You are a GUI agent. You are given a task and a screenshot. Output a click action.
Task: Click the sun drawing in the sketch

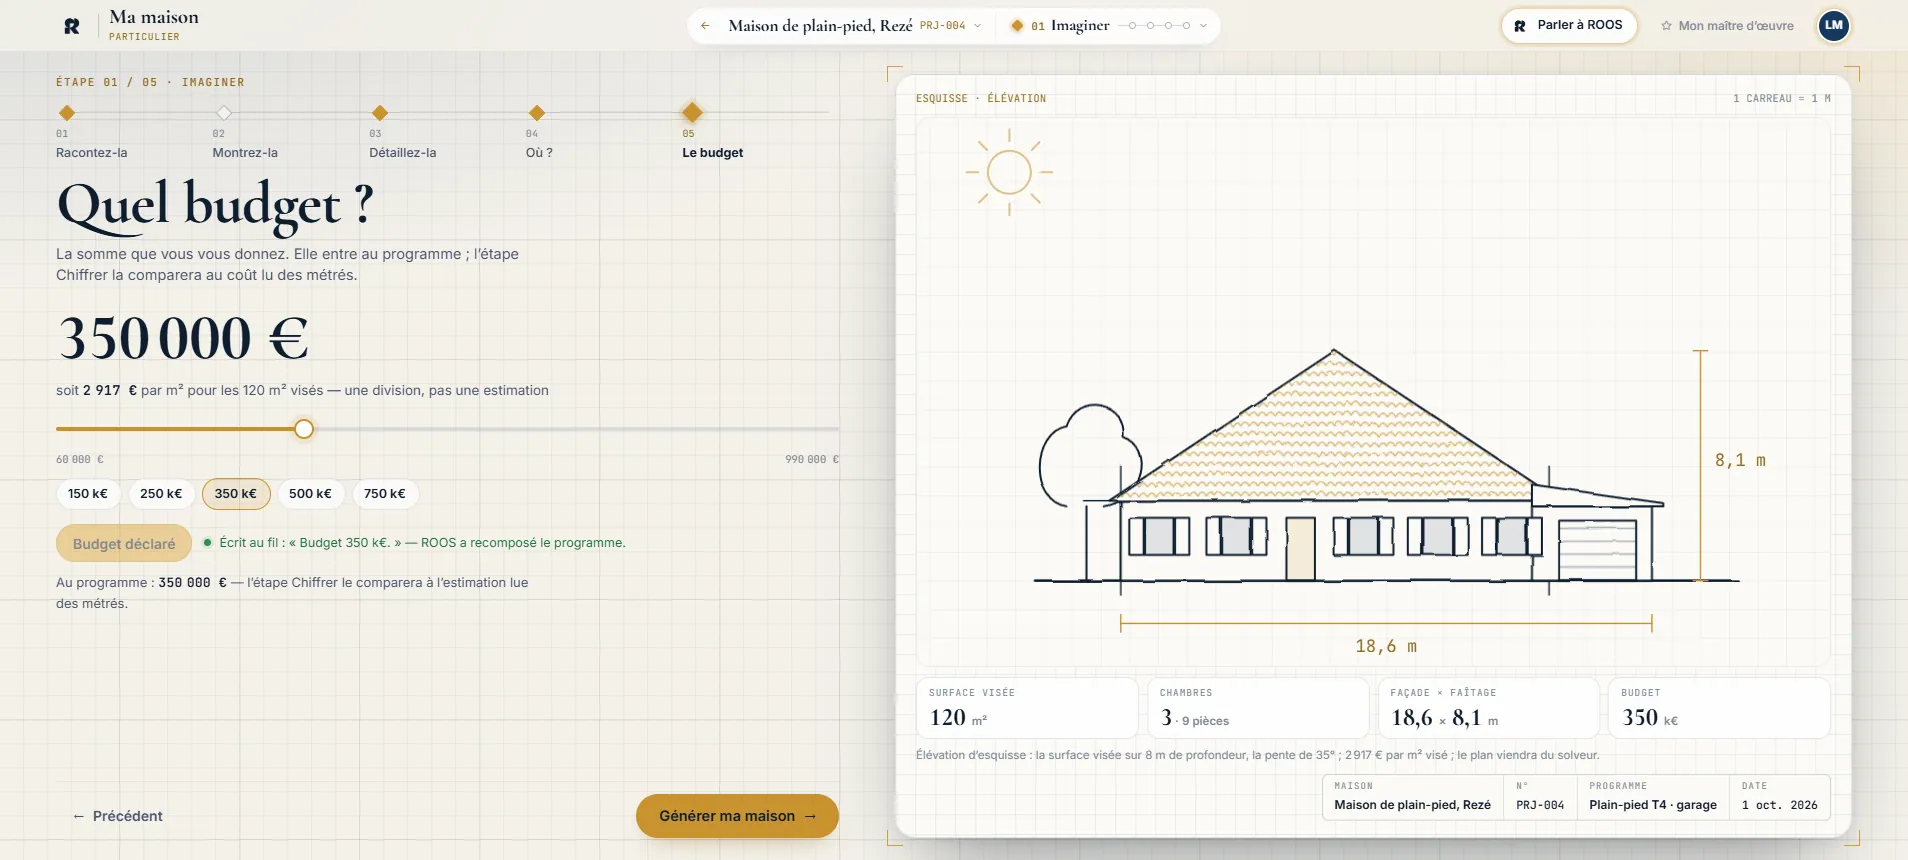[1009, 172]
